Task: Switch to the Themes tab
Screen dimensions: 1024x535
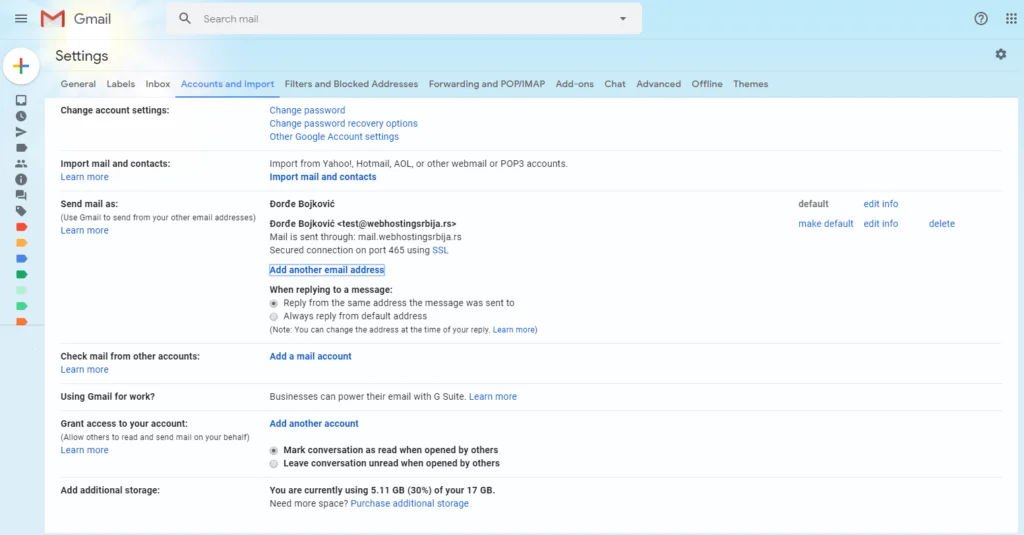Action: (x=750, y=84)
